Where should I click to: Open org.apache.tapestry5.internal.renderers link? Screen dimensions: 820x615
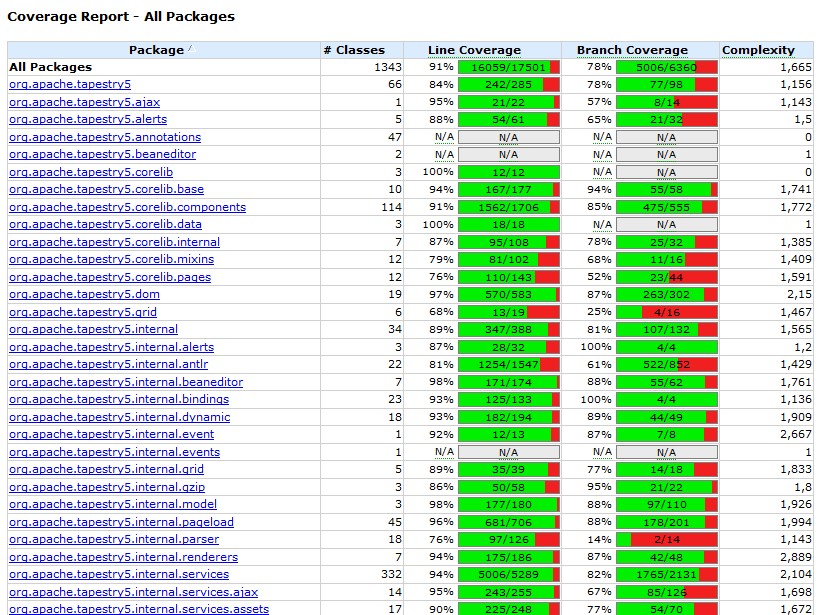(123, 557)
